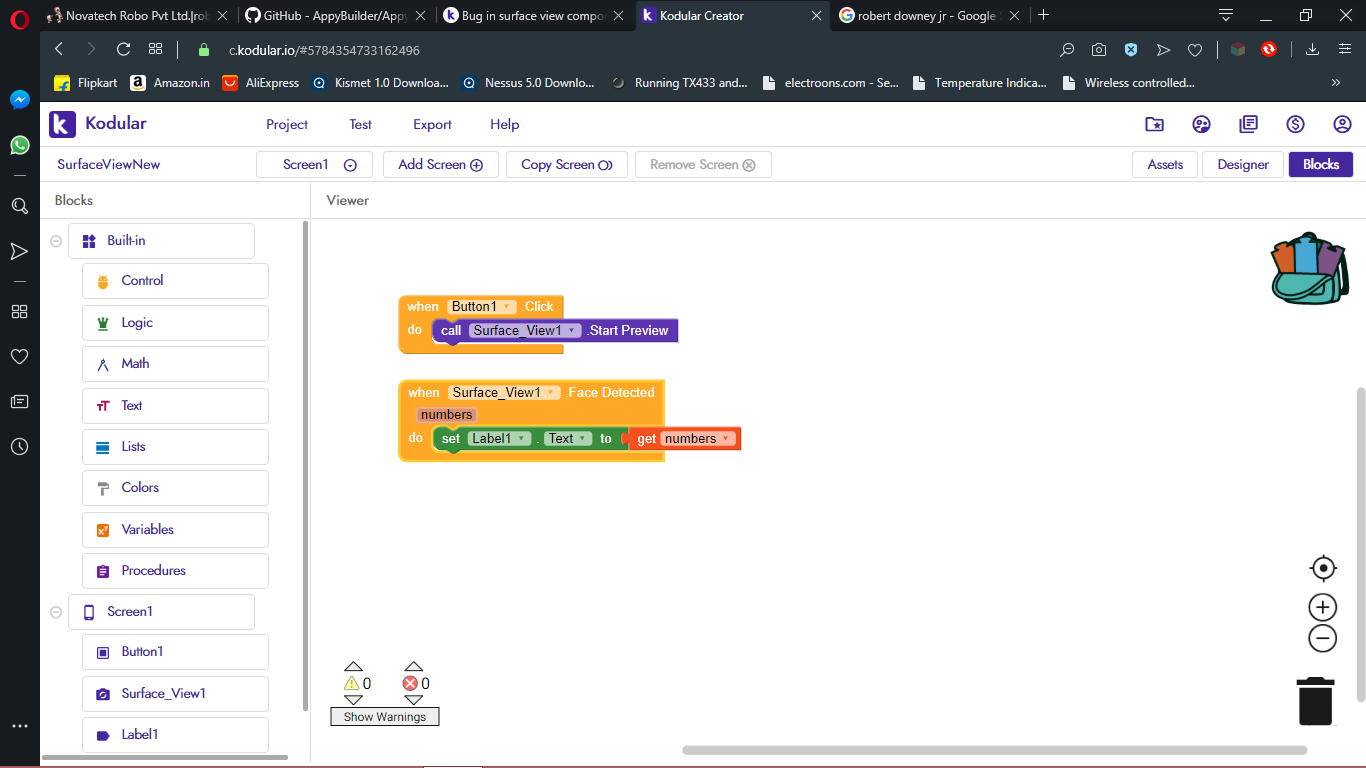Screen dimensions: 1366x768
Task: Select the Colors block category
Action: click(x=175, y=488)
